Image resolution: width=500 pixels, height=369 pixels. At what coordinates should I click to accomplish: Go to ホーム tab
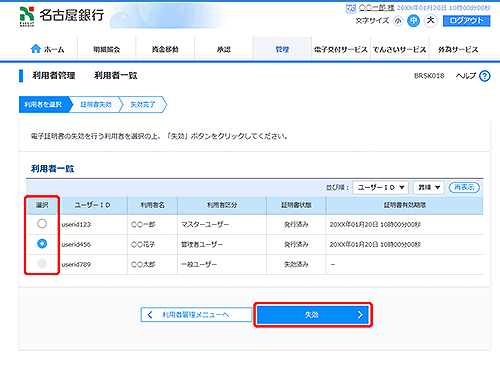[48, 49]
